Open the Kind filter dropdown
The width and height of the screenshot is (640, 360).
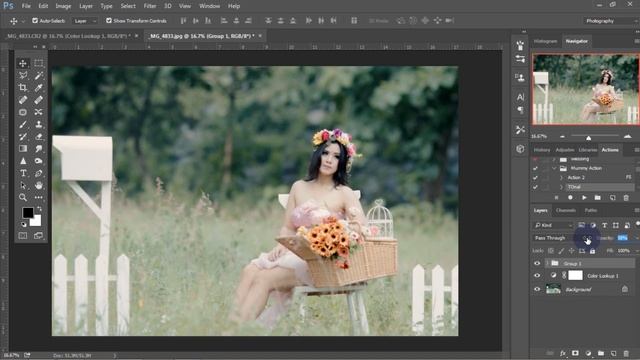(553, 225)
